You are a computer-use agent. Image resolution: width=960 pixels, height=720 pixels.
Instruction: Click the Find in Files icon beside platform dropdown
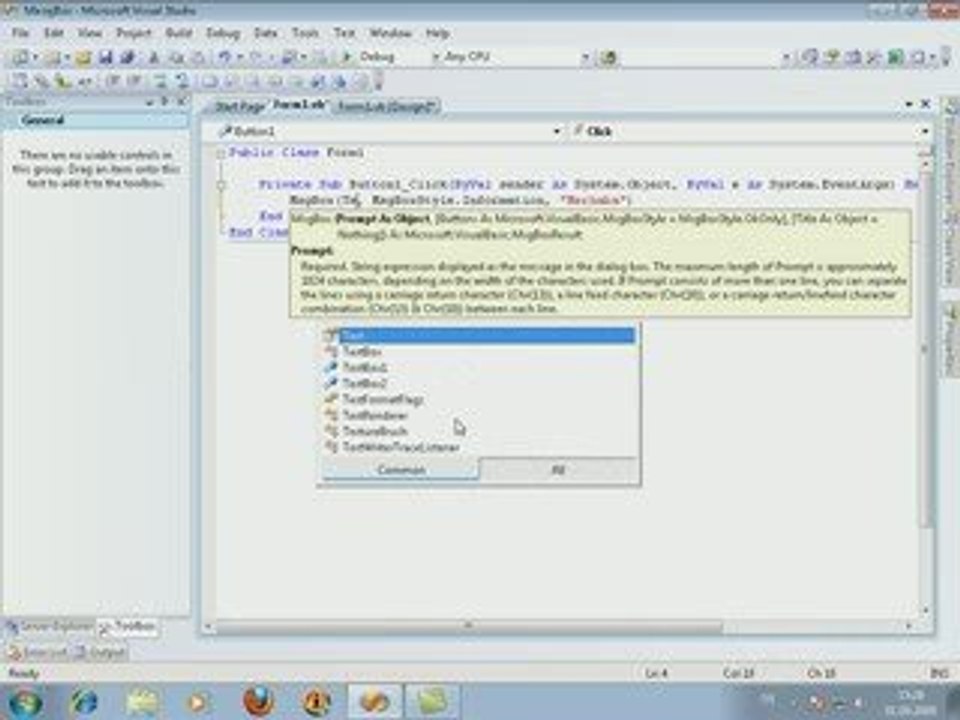pos(608,58)
